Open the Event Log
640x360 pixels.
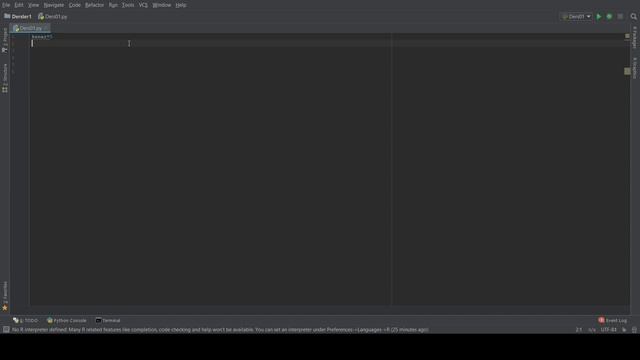pos(612,320)
